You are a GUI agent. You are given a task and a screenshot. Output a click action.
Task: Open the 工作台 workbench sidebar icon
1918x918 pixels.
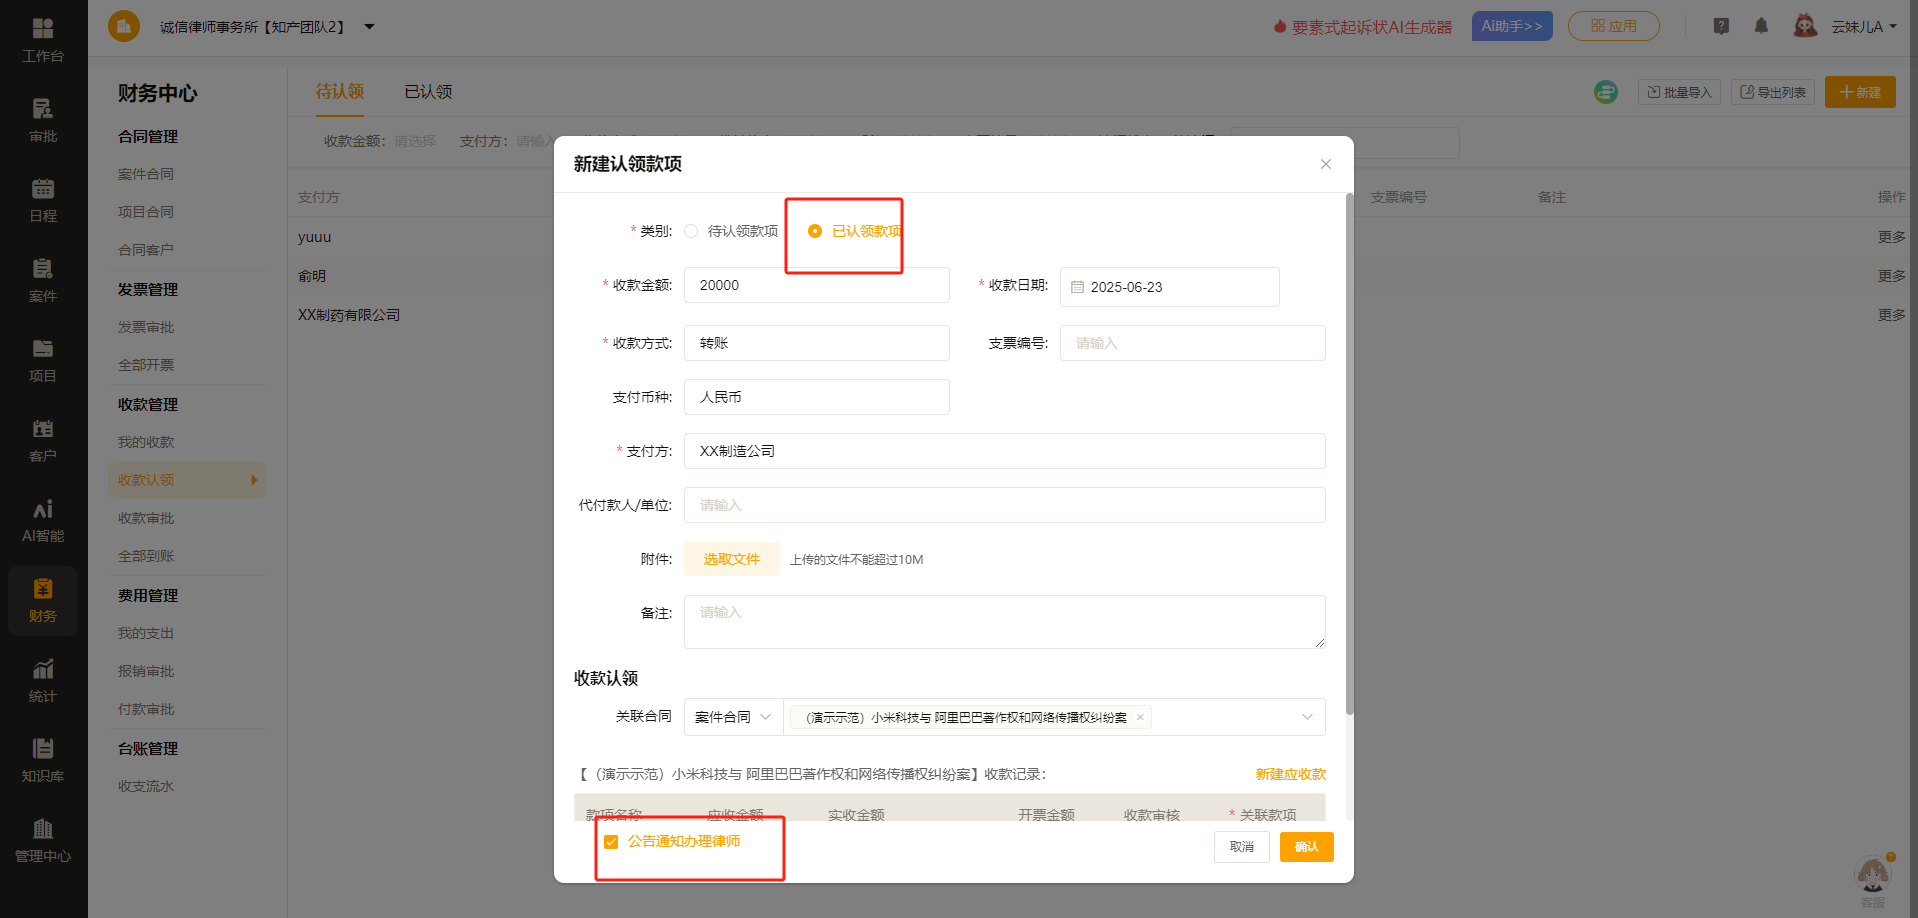(43, 40)
